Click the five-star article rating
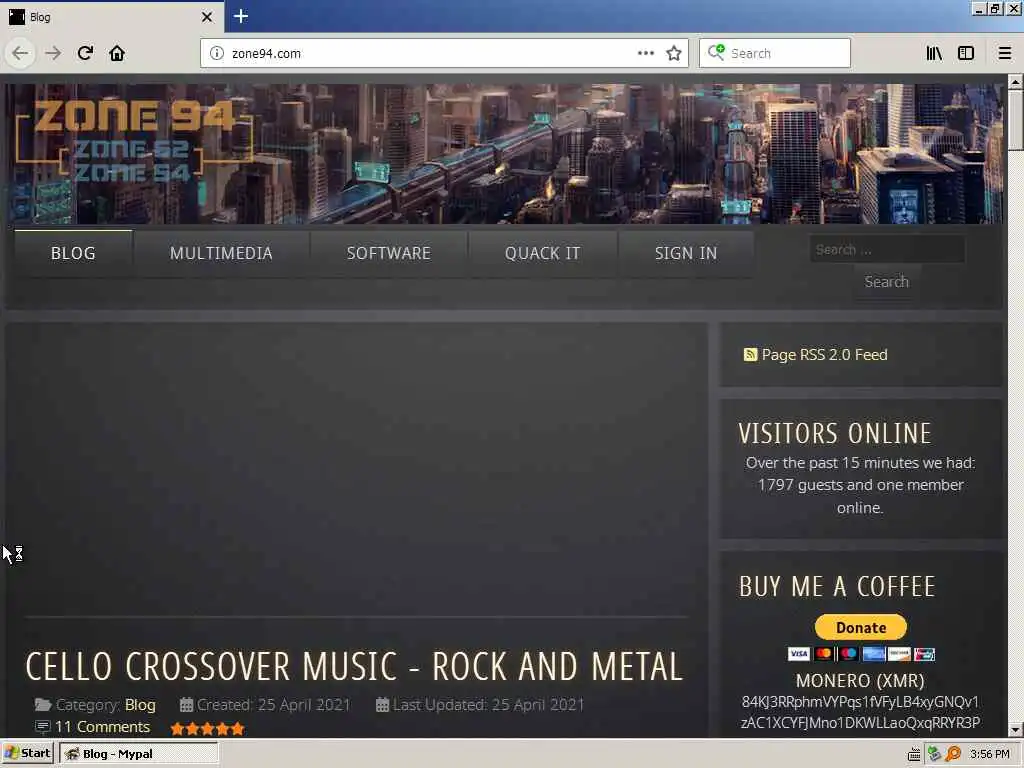Image resolution: width=1024 pixels, height=768 pixels. coord(207,728)
